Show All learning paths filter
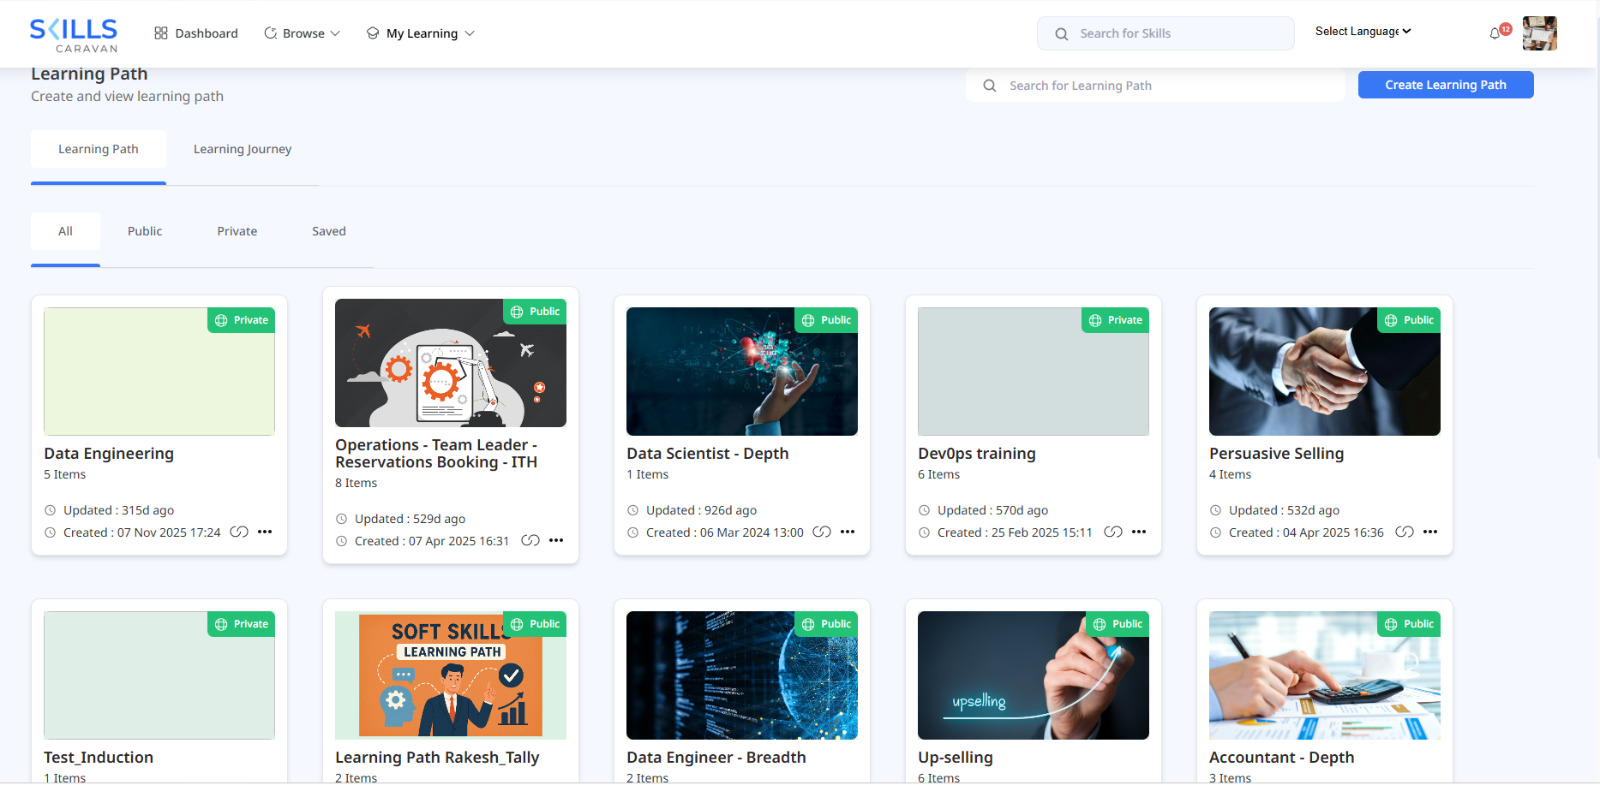This screenshot has width=1600, height=785. 65,232
